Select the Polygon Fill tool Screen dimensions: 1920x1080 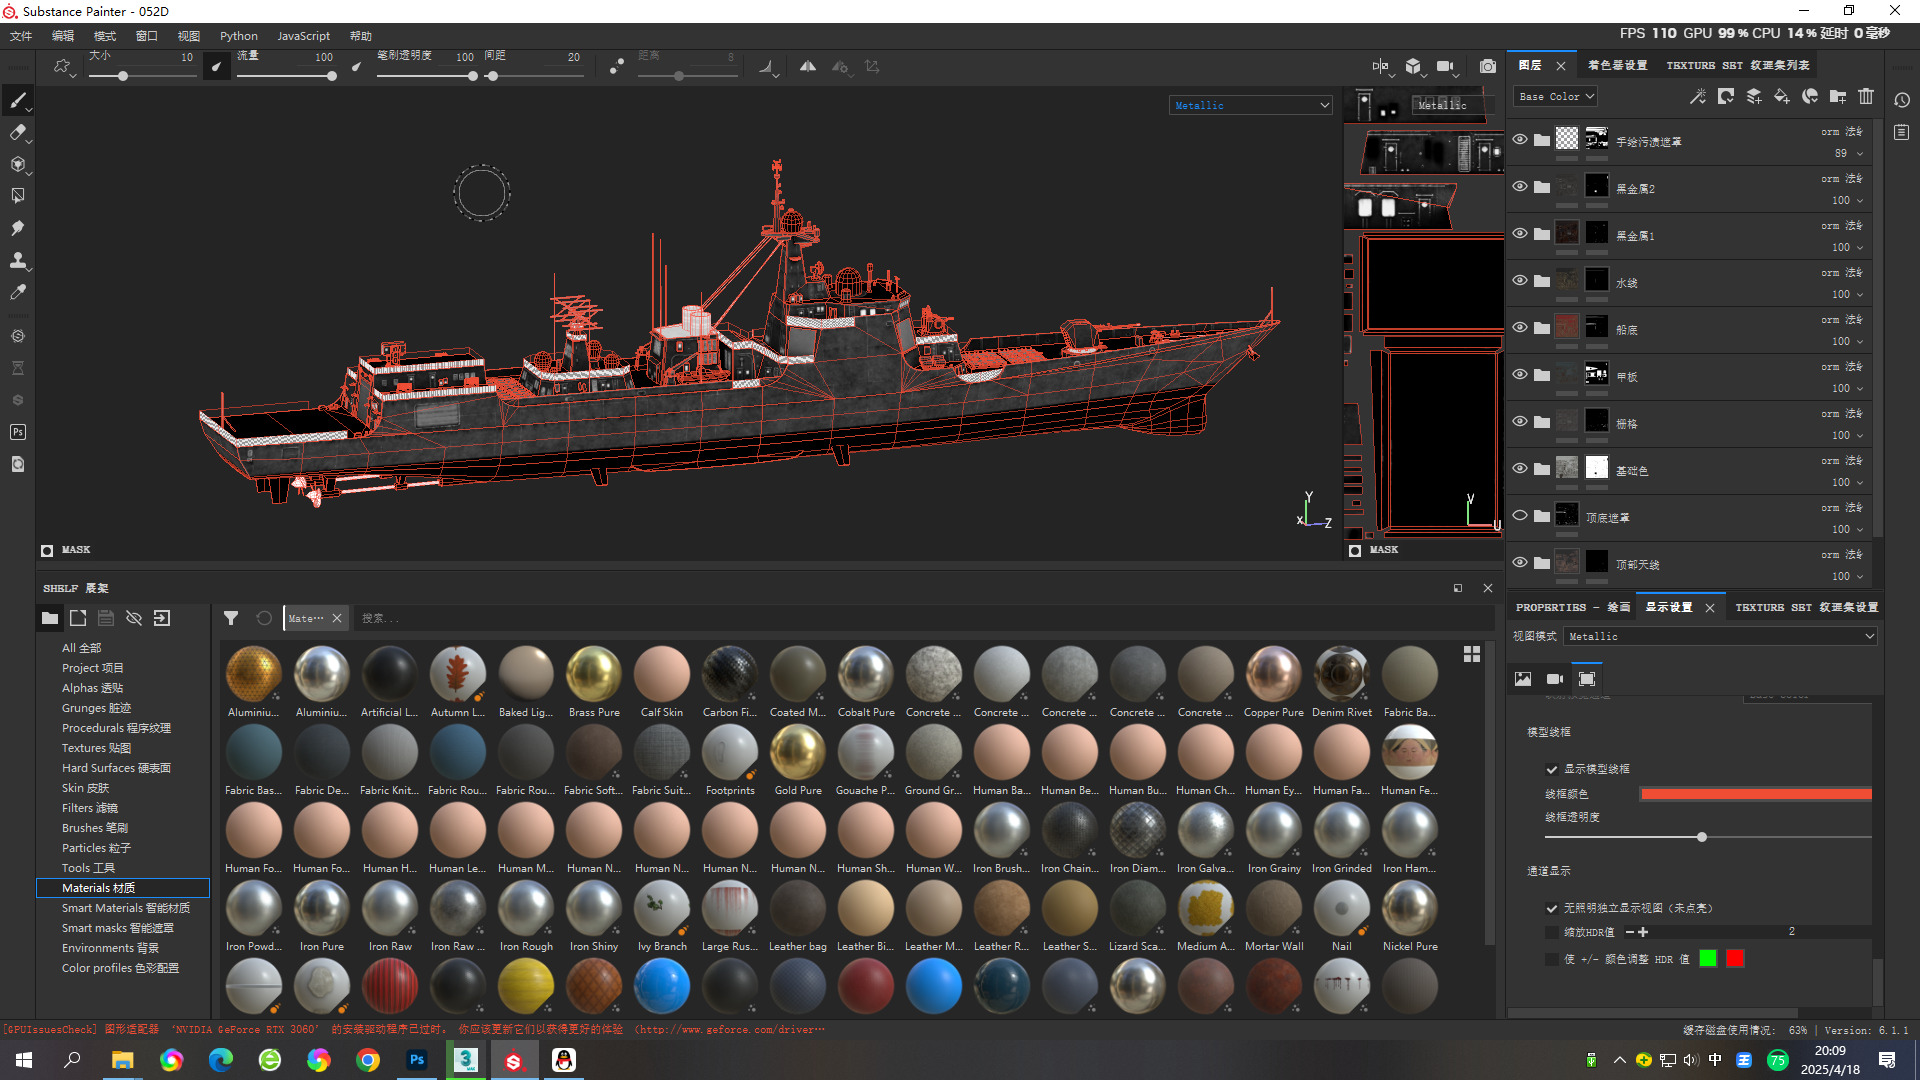pos(17,196)
